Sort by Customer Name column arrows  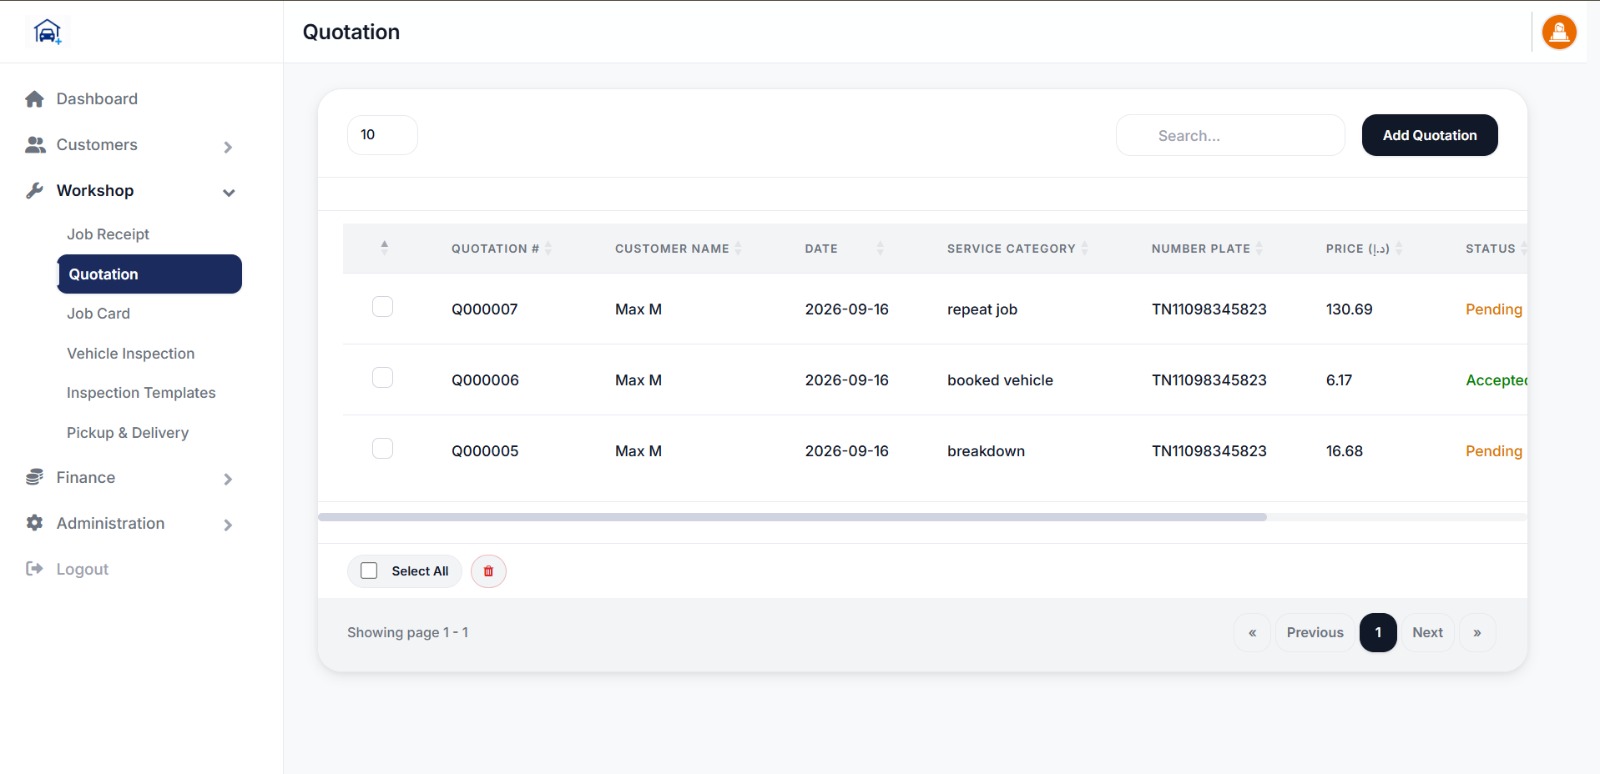[x=738, y=249]
